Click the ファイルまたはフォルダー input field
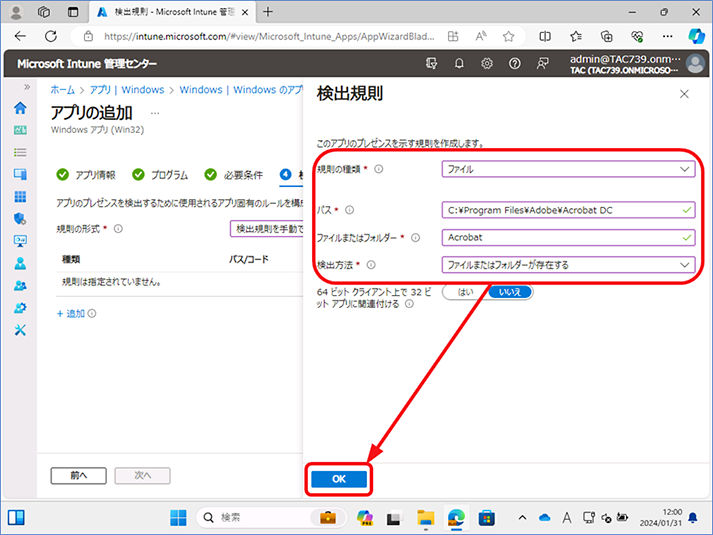Image resolution: width=713 pixels, height=535 pixels. tap(568, 238)
